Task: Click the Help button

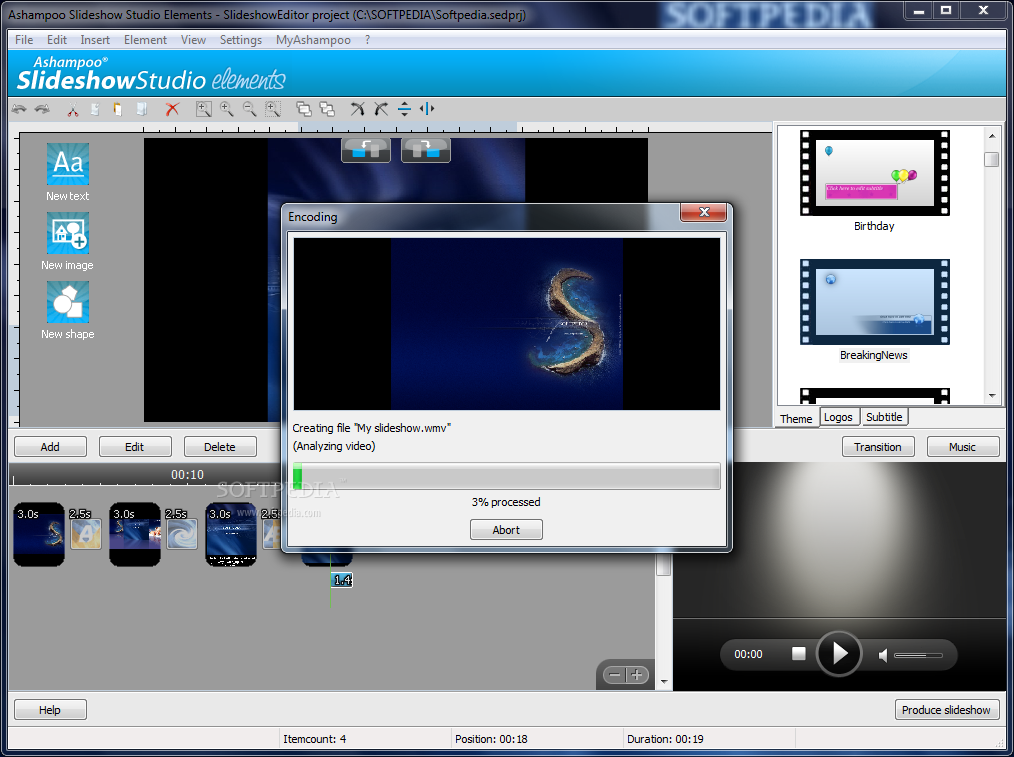Action: pos(50,710)
